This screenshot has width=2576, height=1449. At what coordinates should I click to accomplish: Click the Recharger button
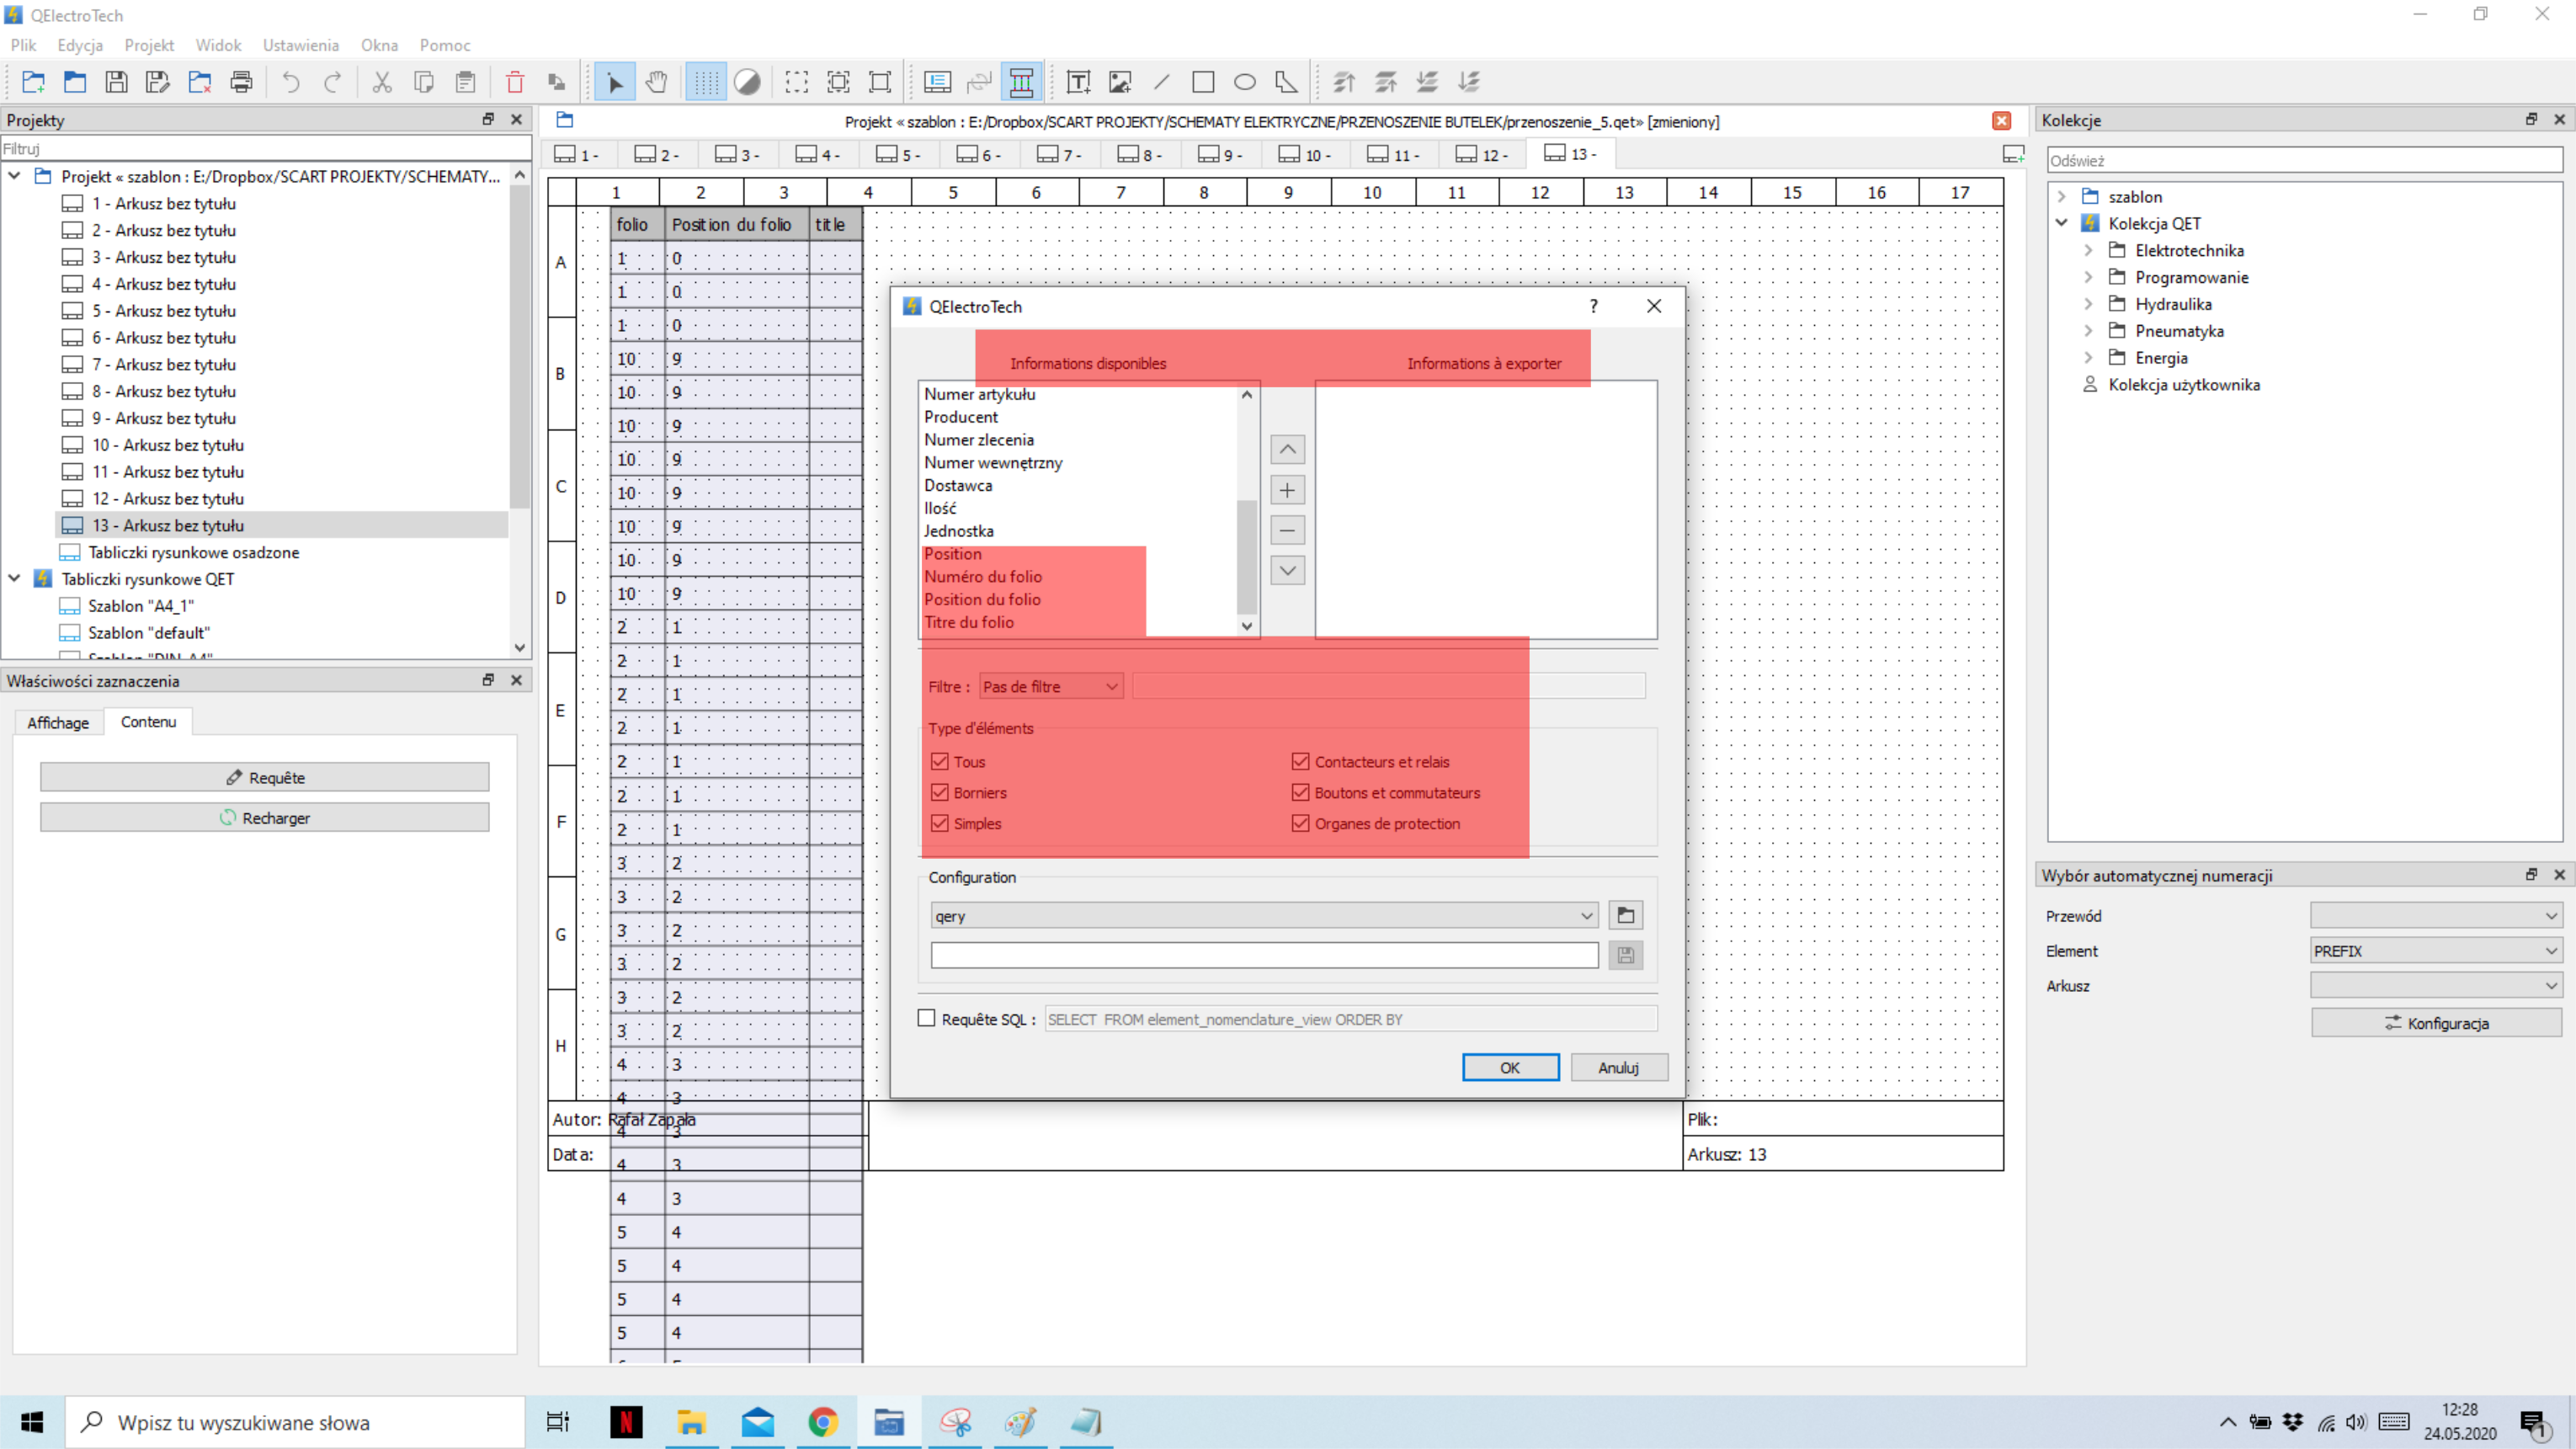click(x=264, y=818)
